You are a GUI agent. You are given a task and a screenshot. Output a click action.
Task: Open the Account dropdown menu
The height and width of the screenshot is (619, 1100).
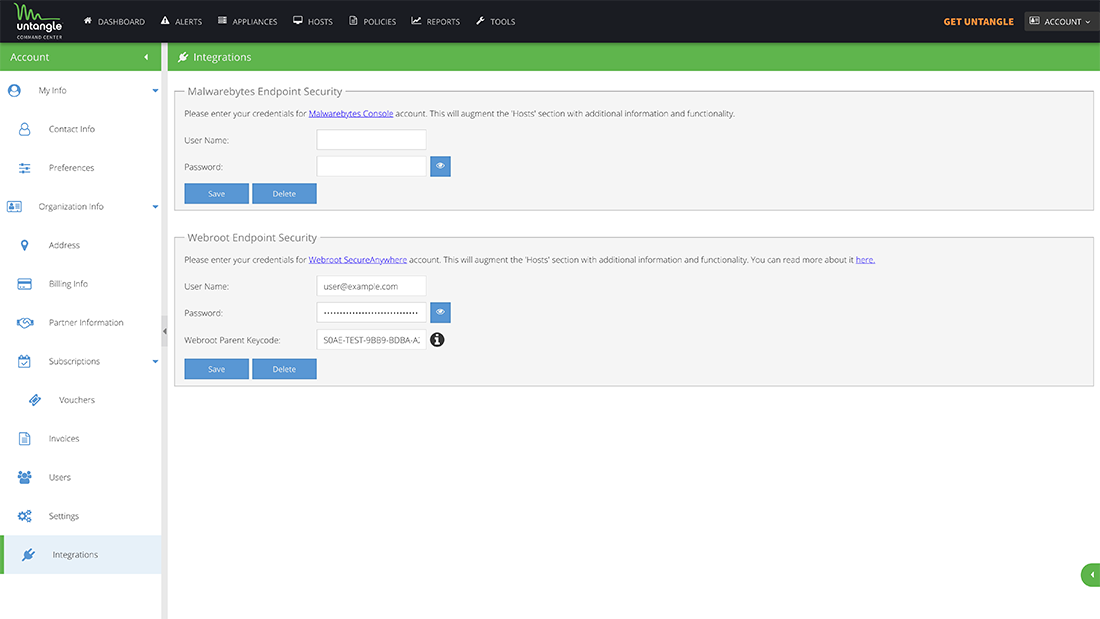[x=1060, y=21]
